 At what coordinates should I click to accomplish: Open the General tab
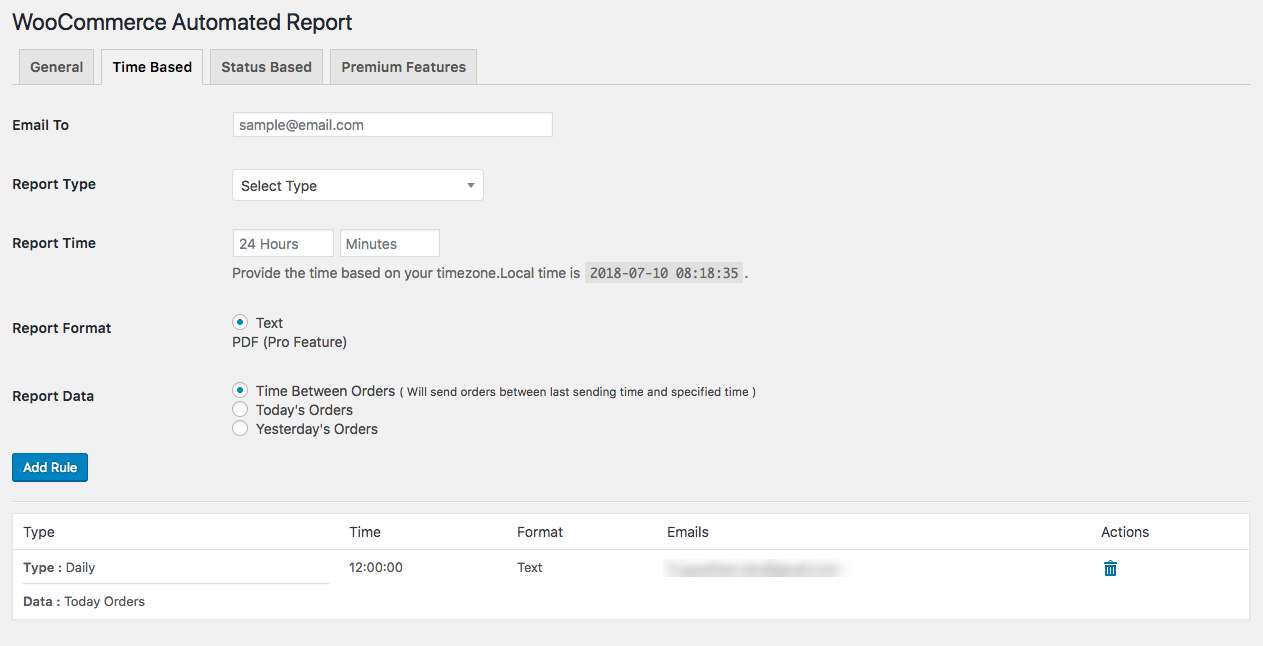point(57,67)
